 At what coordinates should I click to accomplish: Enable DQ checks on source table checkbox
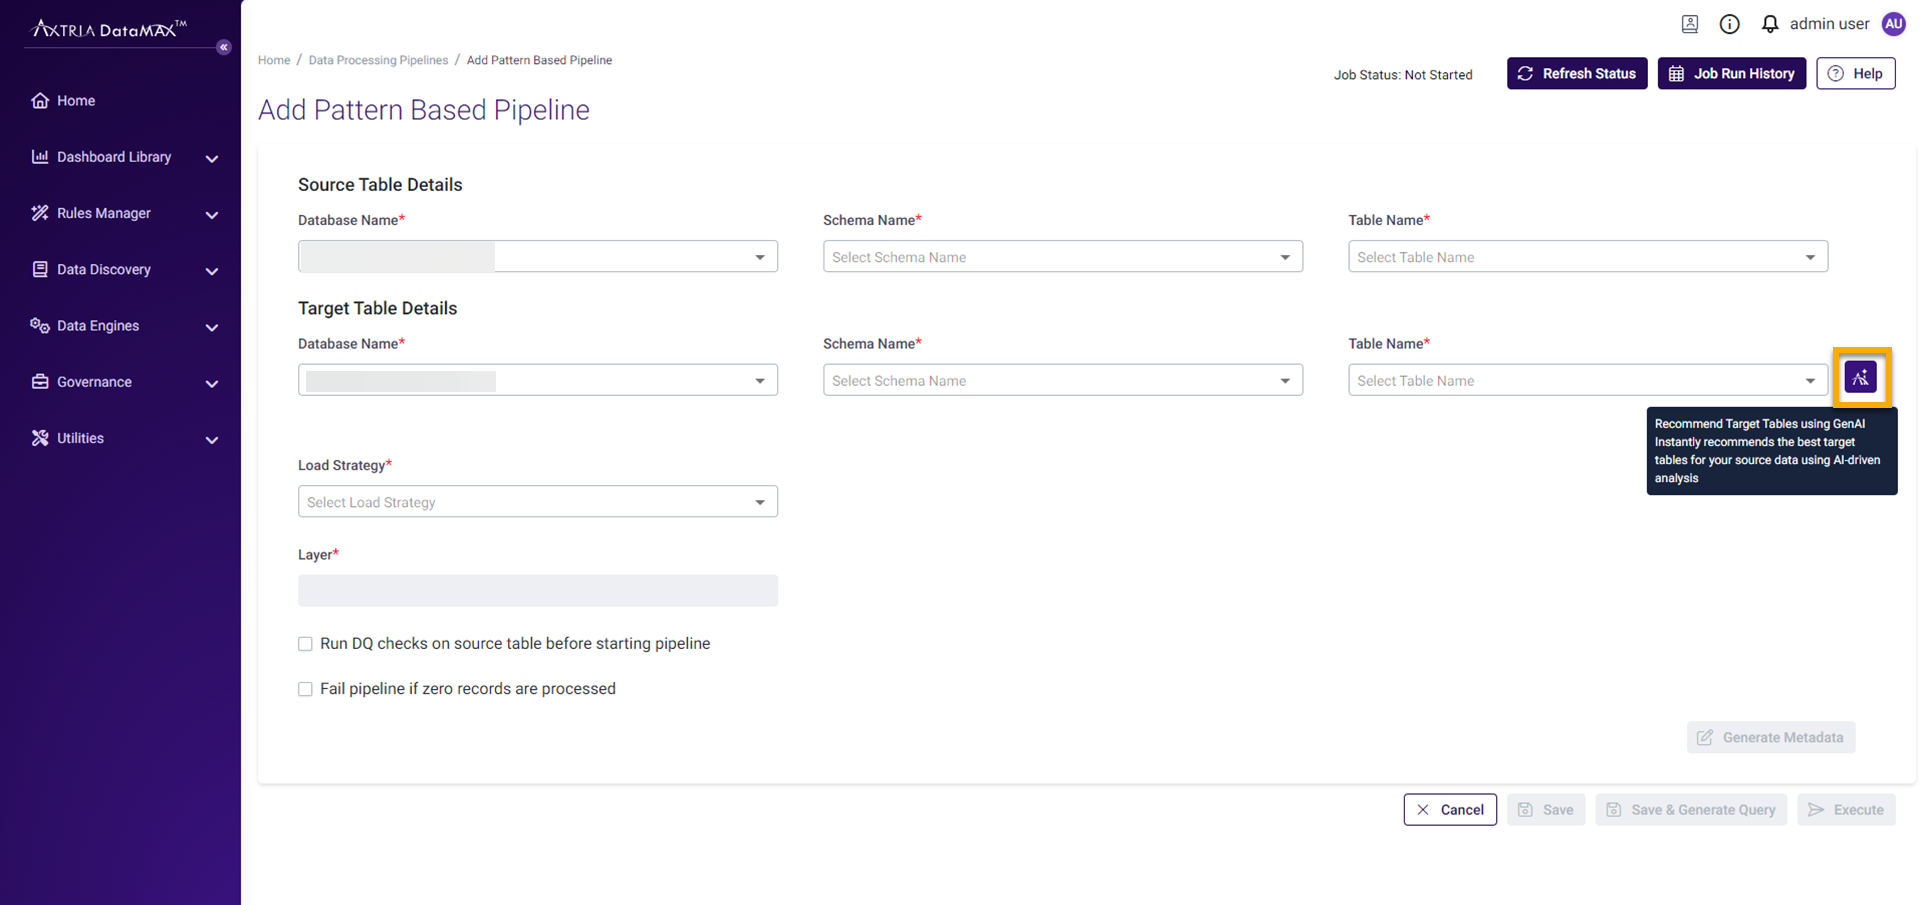click(x=305, y=644)
